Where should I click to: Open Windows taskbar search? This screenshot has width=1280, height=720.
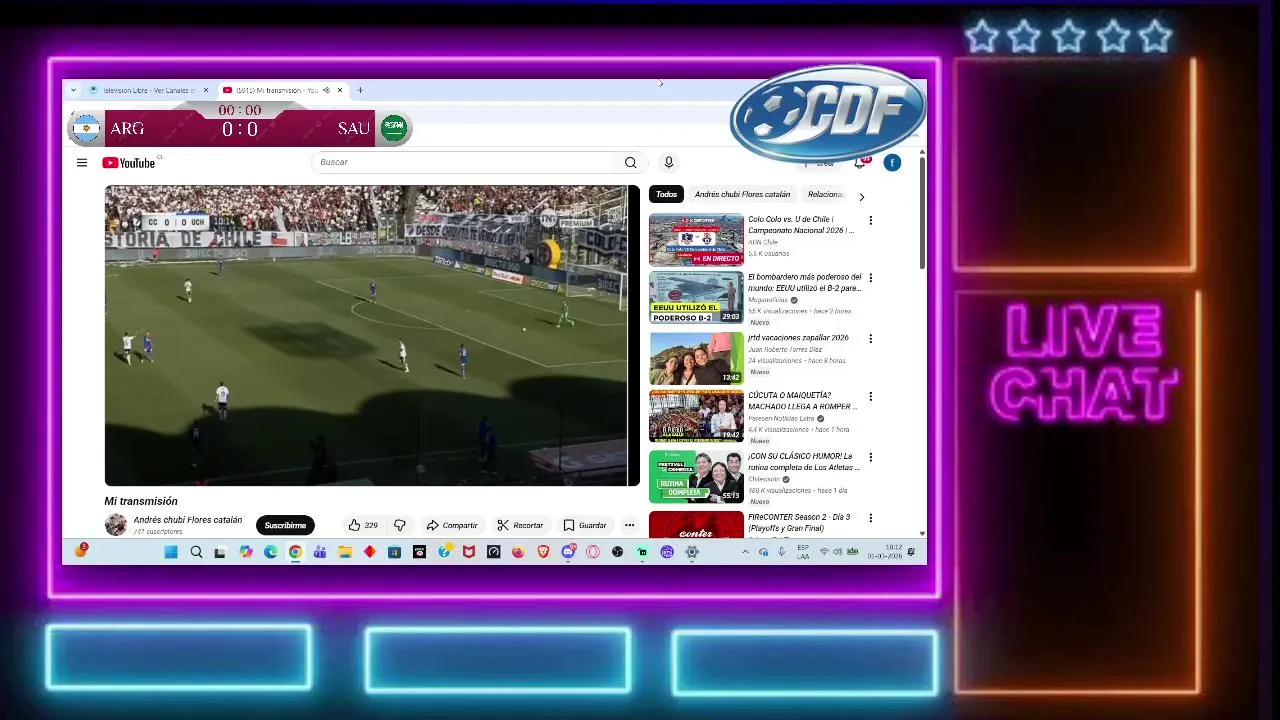(x=196, y=552)
